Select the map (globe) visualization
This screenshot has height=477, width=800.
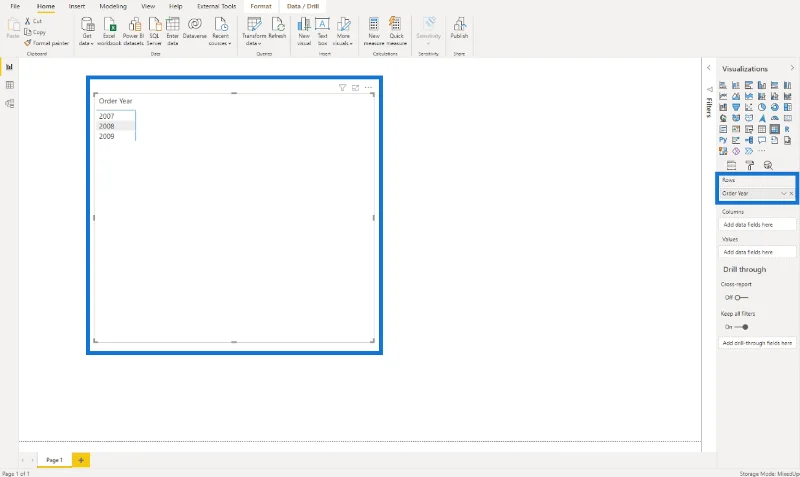723,118
